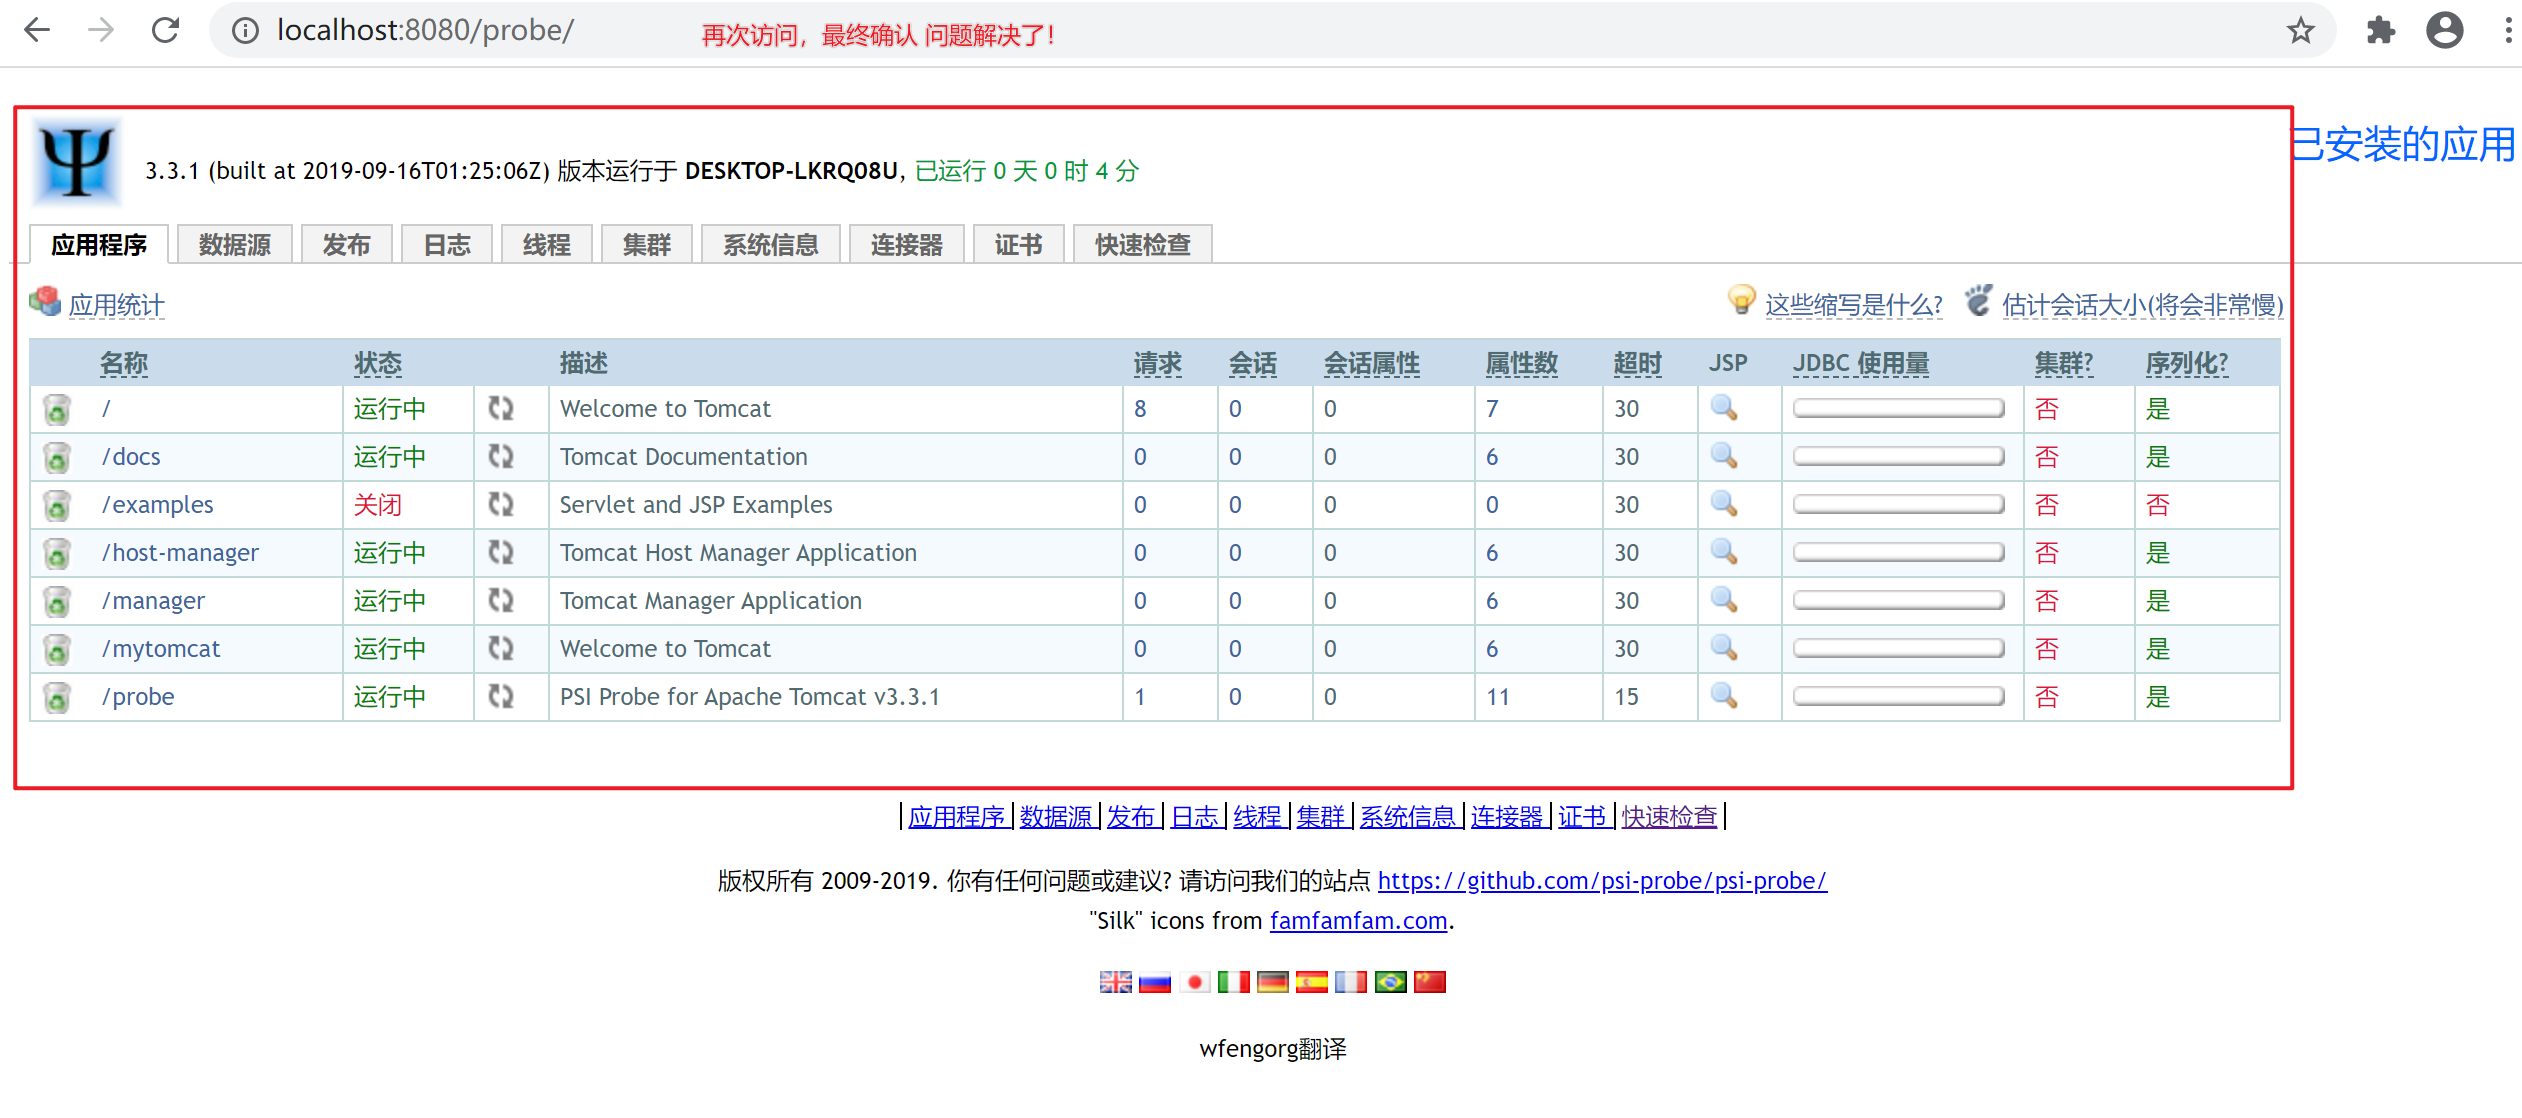
Task: Open the 证书 tab
Action: pyautogui.click(x=1019, y=245)
